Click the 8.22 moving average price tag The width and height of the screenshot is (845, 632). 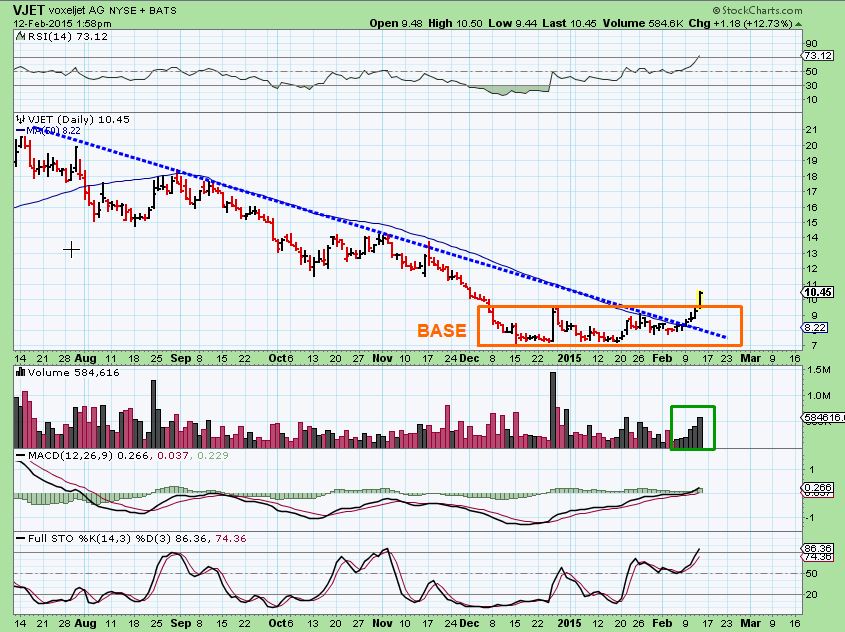click(x=815, y=328)
